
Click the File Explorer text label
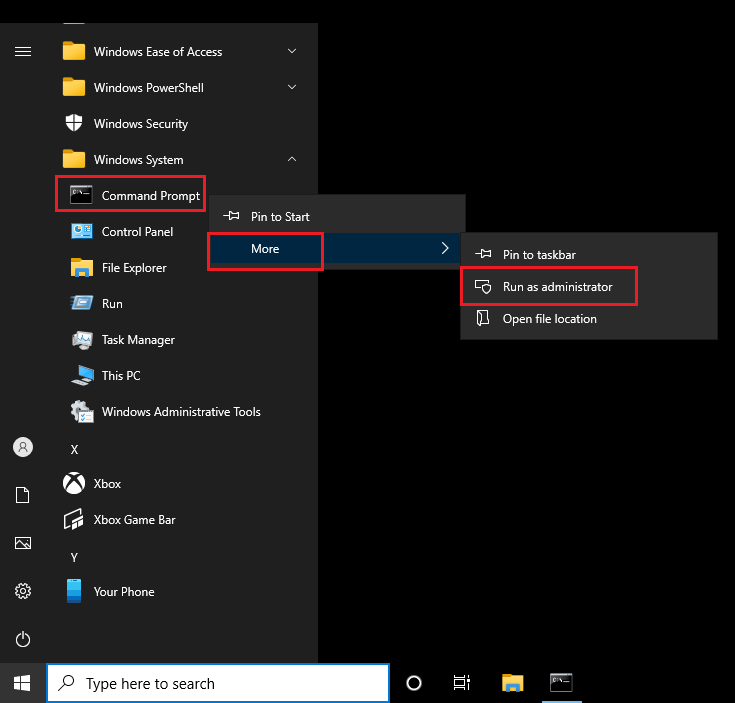pos(134,268)
